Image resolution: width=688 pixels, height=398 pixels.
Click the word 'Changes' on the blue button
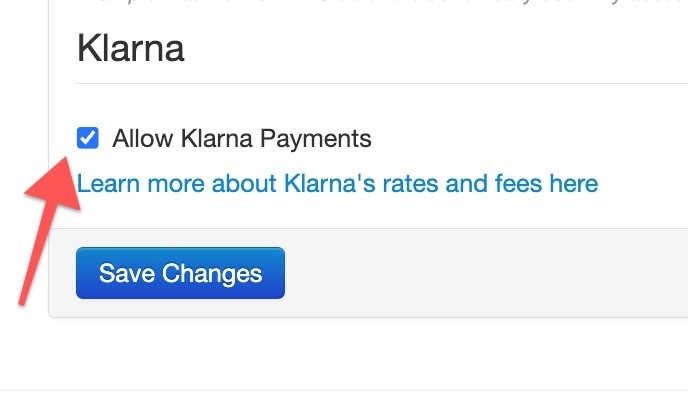tap(212, 274)
